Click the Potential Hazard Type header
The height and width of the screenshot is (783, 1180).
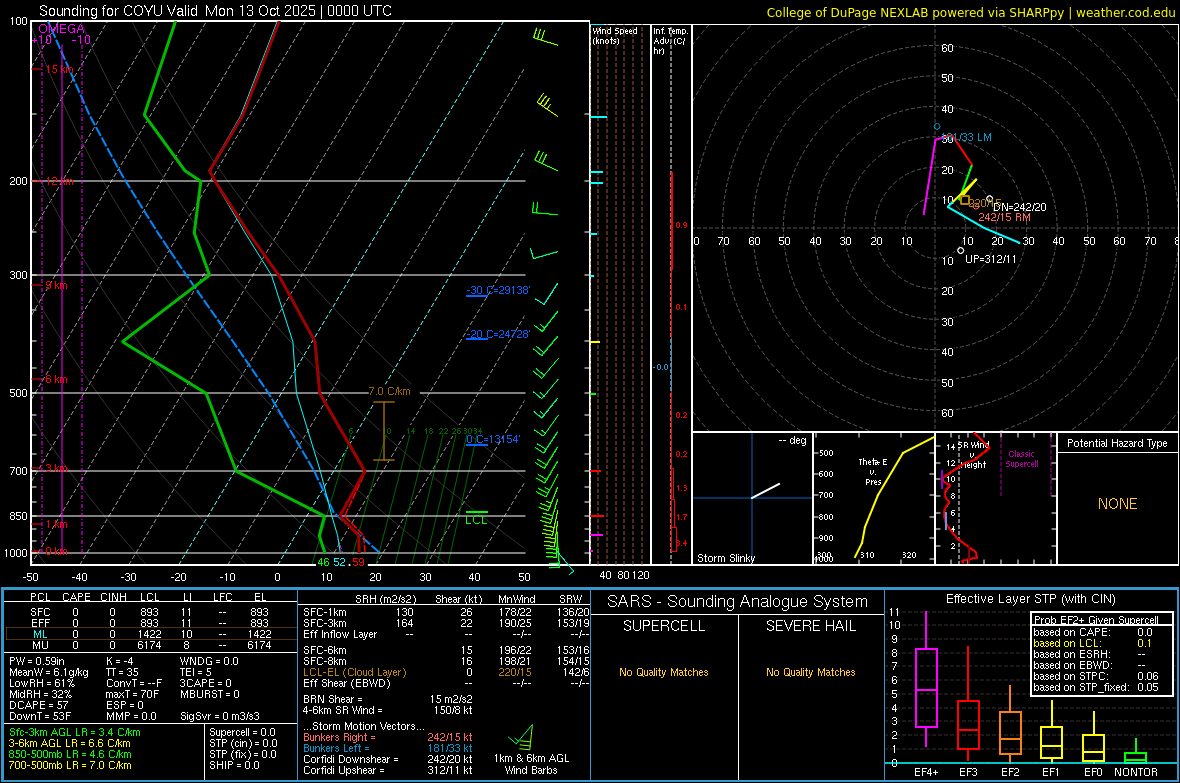click(x=1117, y=443)
